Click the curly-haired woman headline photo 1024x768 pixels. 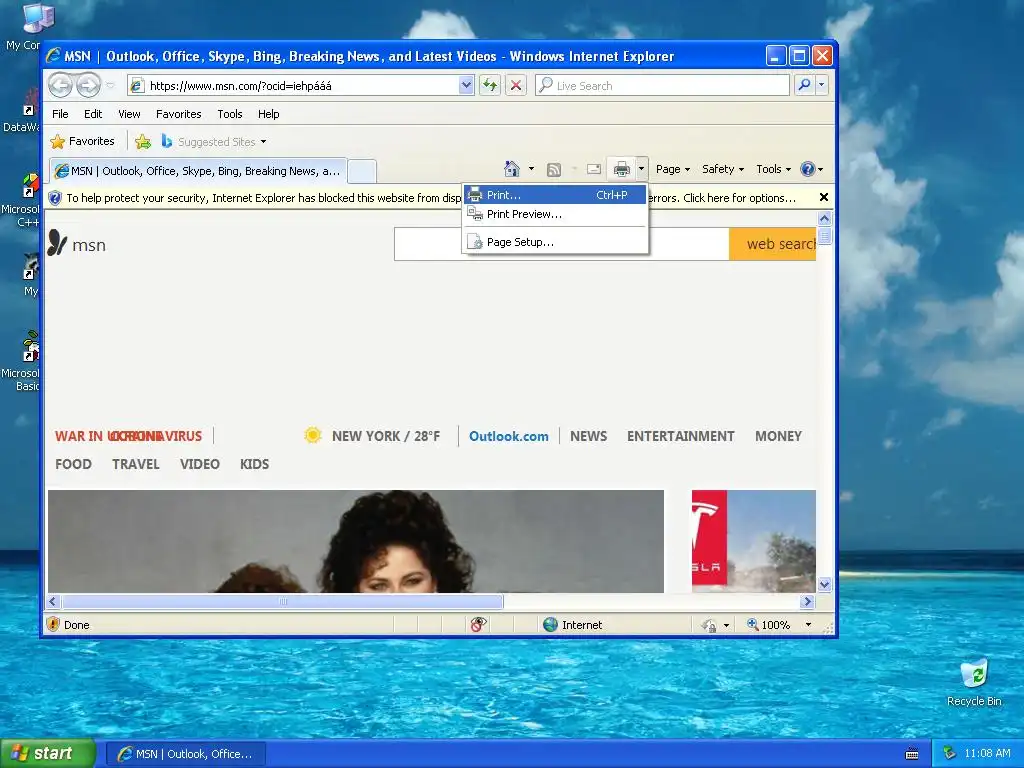click(x=356, y=541)
